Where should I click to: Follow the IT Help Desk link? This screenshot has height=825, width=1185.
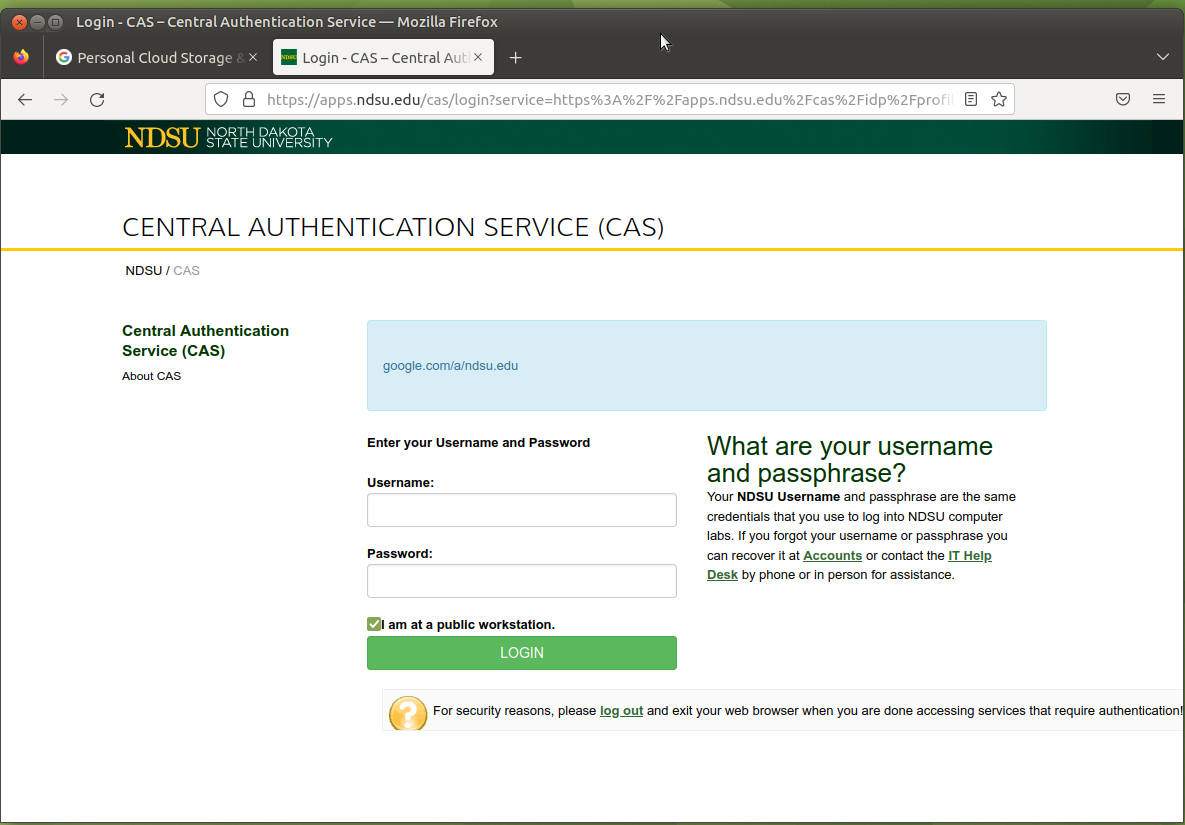(969, 556)
